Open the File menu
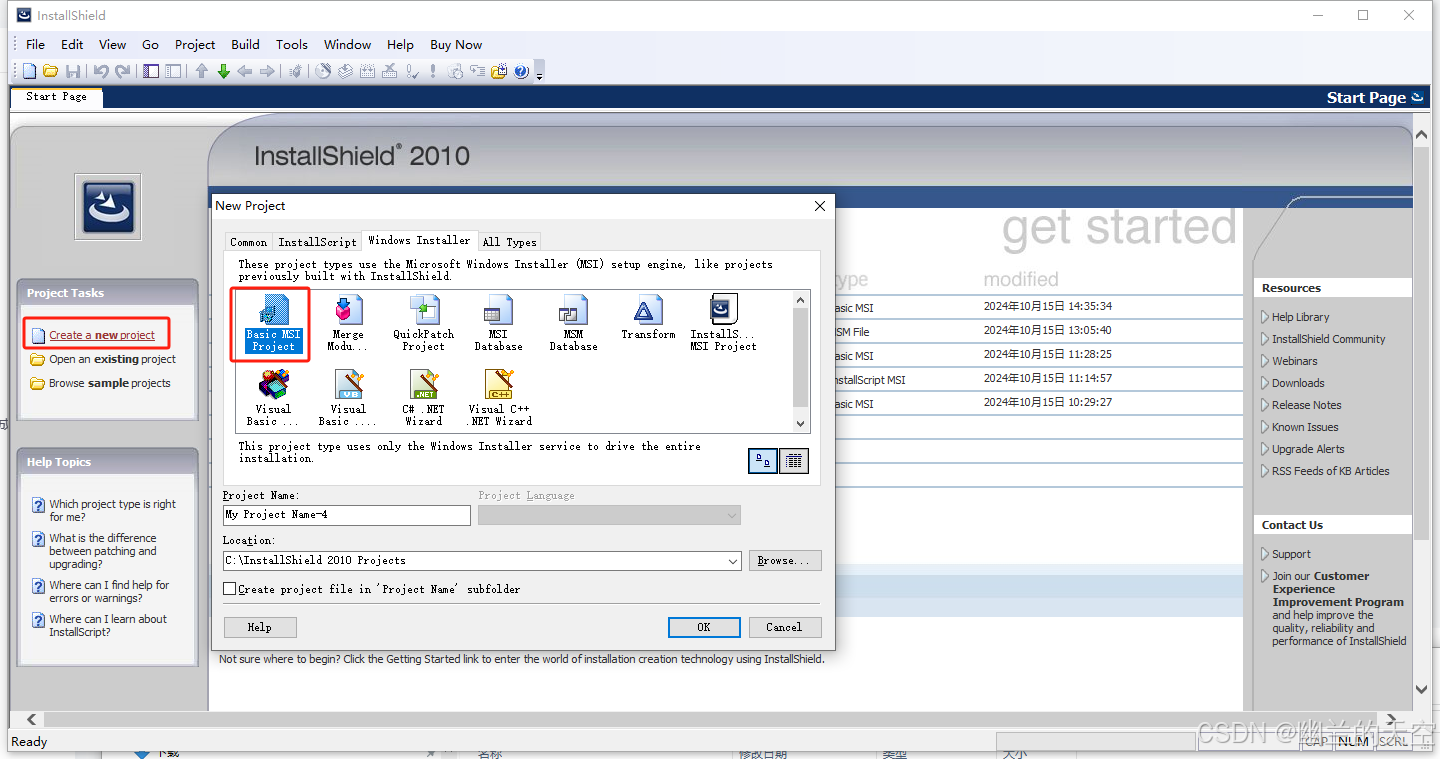The image size is (1440, 759). pyautogui.click(x=35, y=44)
